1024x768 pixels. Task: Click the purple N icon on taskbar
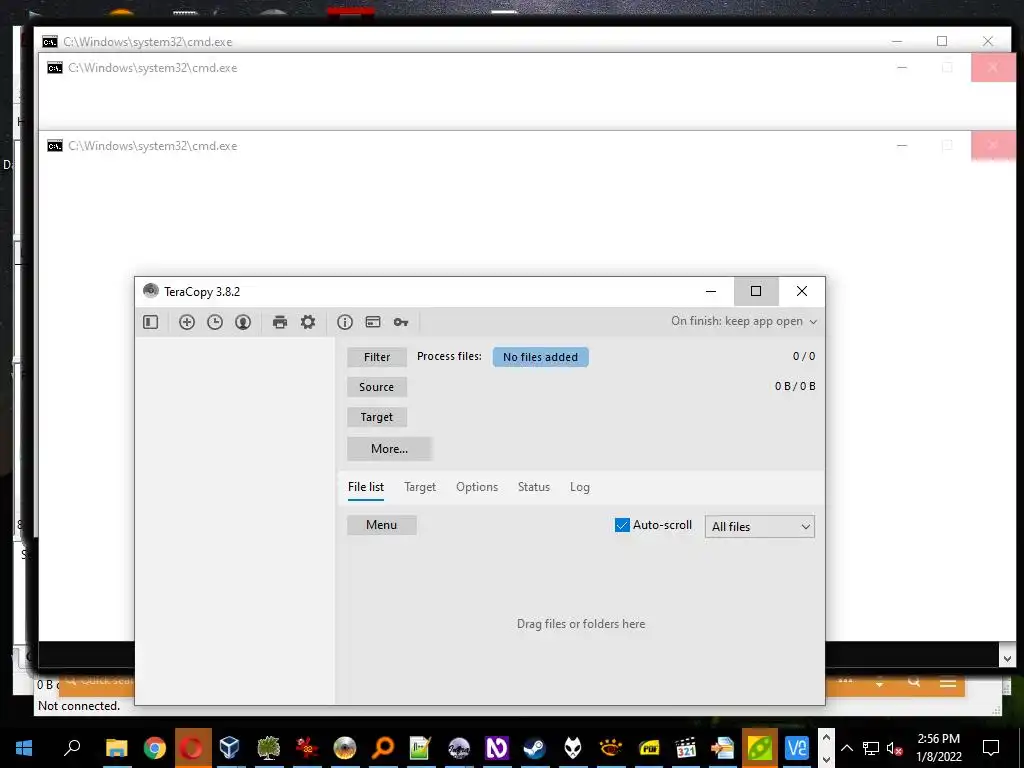tap(496, 748)
